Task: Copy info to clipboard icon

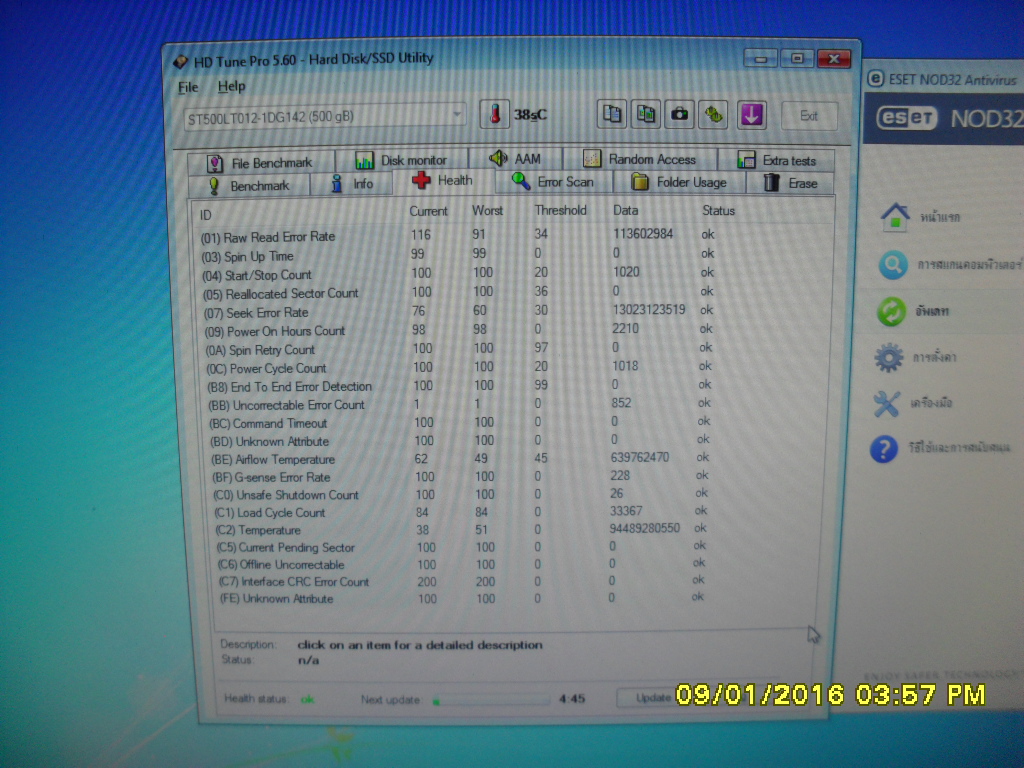Action: tap(612, 114)
